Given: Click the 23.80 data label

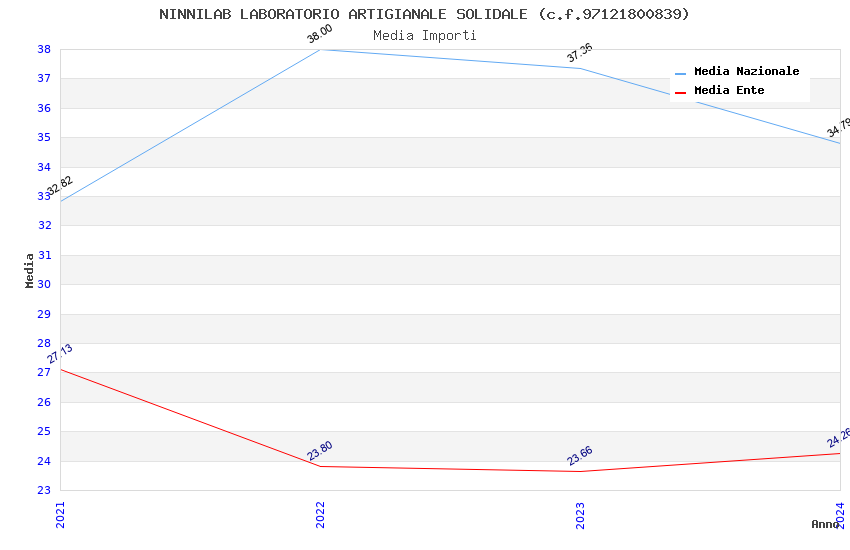Looking at the screenshot, I should pos(319,451).
